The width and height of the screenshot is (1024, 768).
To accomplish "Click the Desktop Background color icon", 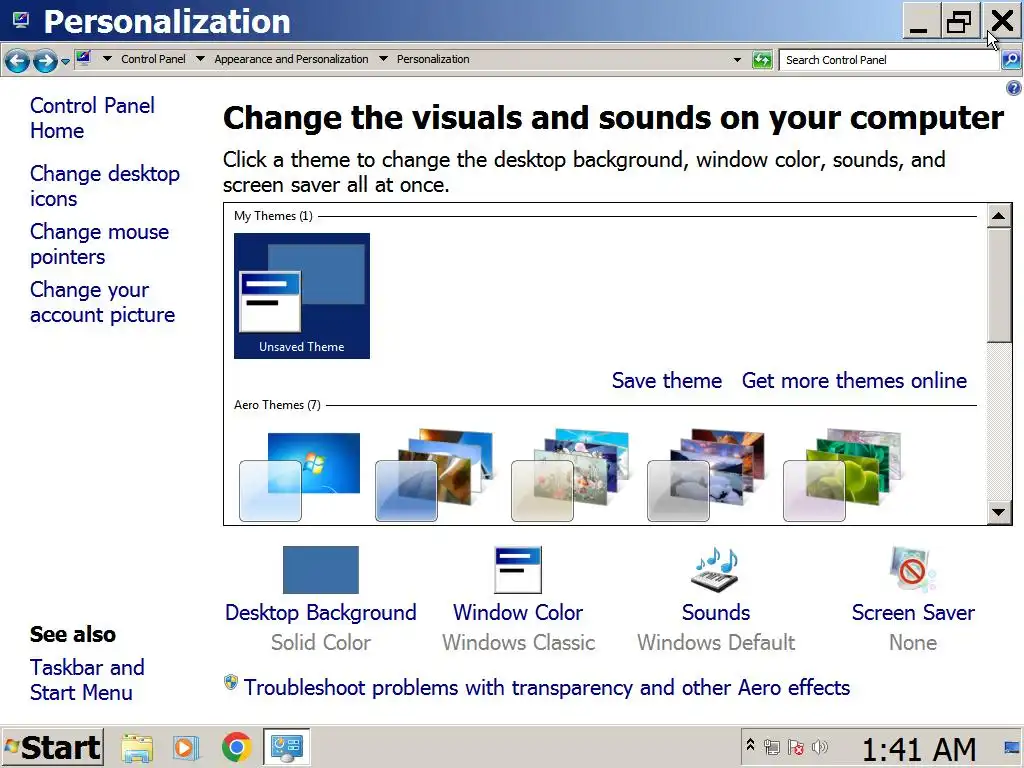I will [x=321, y=569].
